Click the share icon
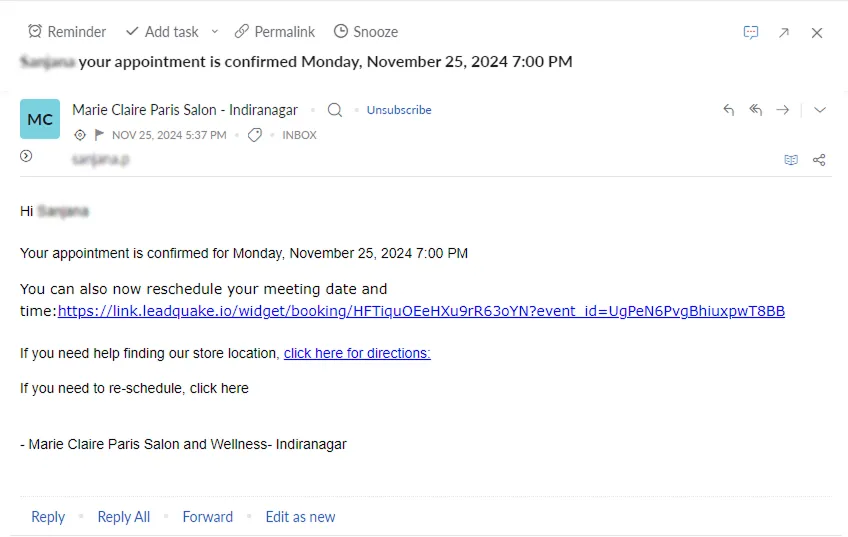Screen dimensions: 848x537 click(819, 160)
